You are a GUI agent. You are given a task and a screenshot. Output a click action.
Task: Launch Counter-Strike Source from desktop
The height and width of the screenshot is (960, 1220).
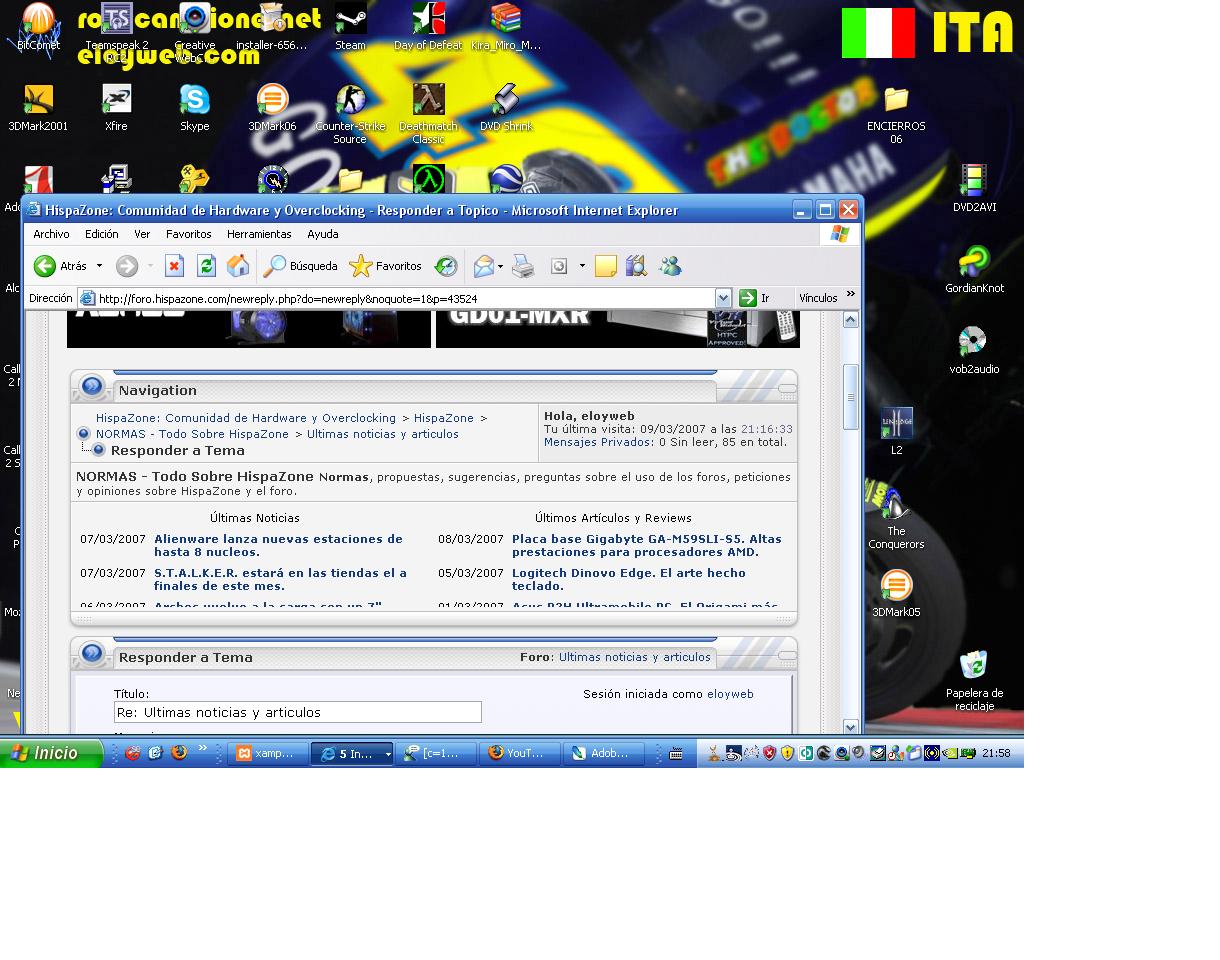click(x=350, y=114)
